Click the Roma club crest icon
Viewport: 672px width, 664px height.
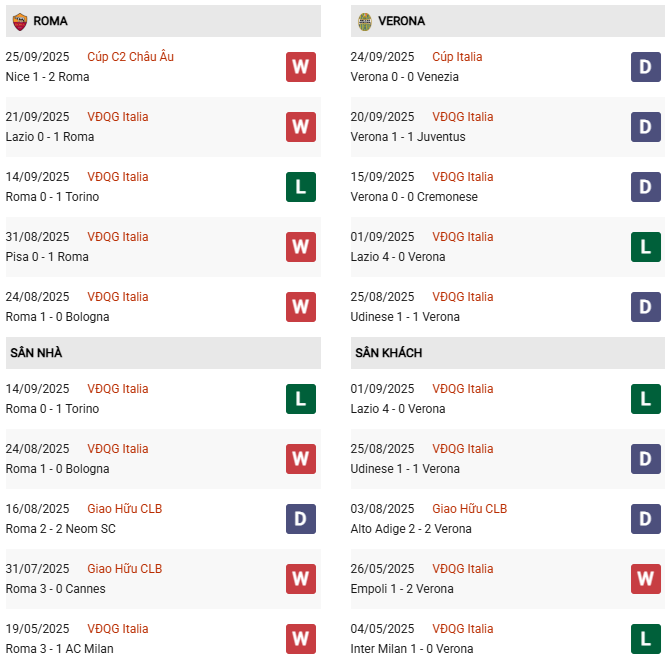[19, 21]
